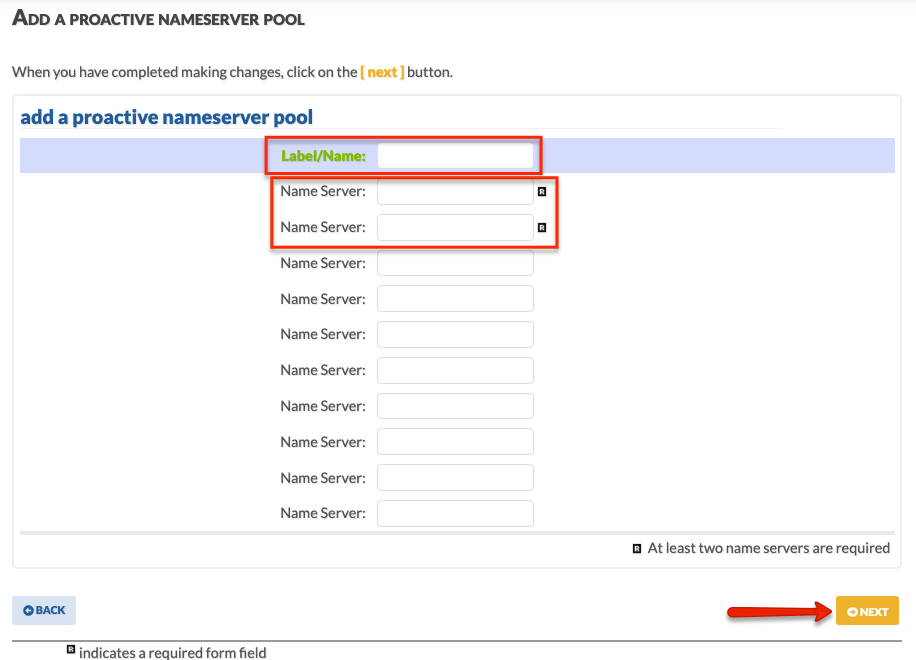Viewport: 916px width, 660px height.
Task: Click the fifth Name Server input field
Action: click(455, 334)
